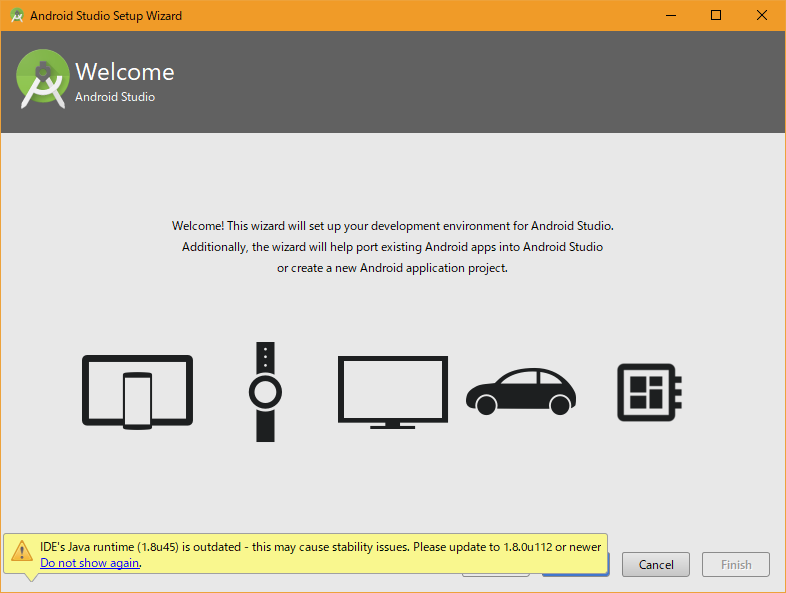Click the Android Studio logo in header
The height and width of the screenshot is (593, 786).
42,81
